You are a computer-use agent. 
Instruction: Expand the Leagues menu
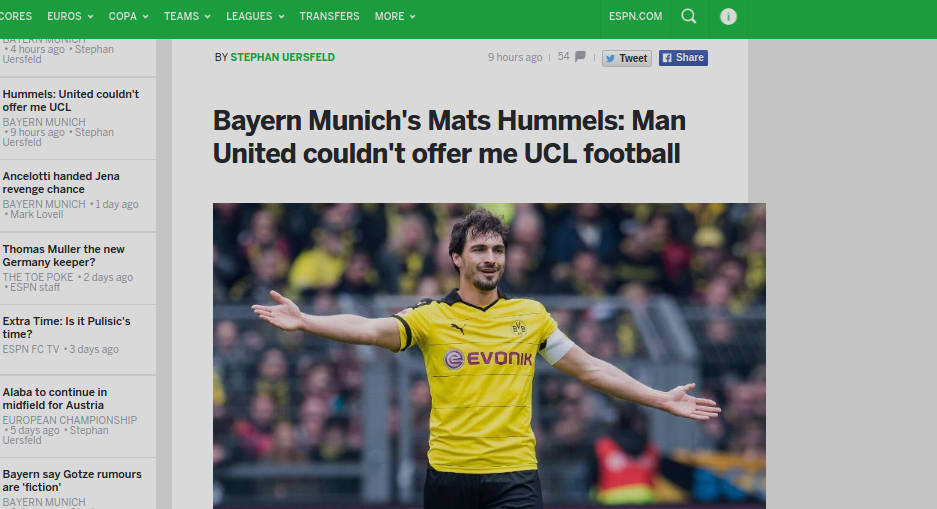point(255,16)
